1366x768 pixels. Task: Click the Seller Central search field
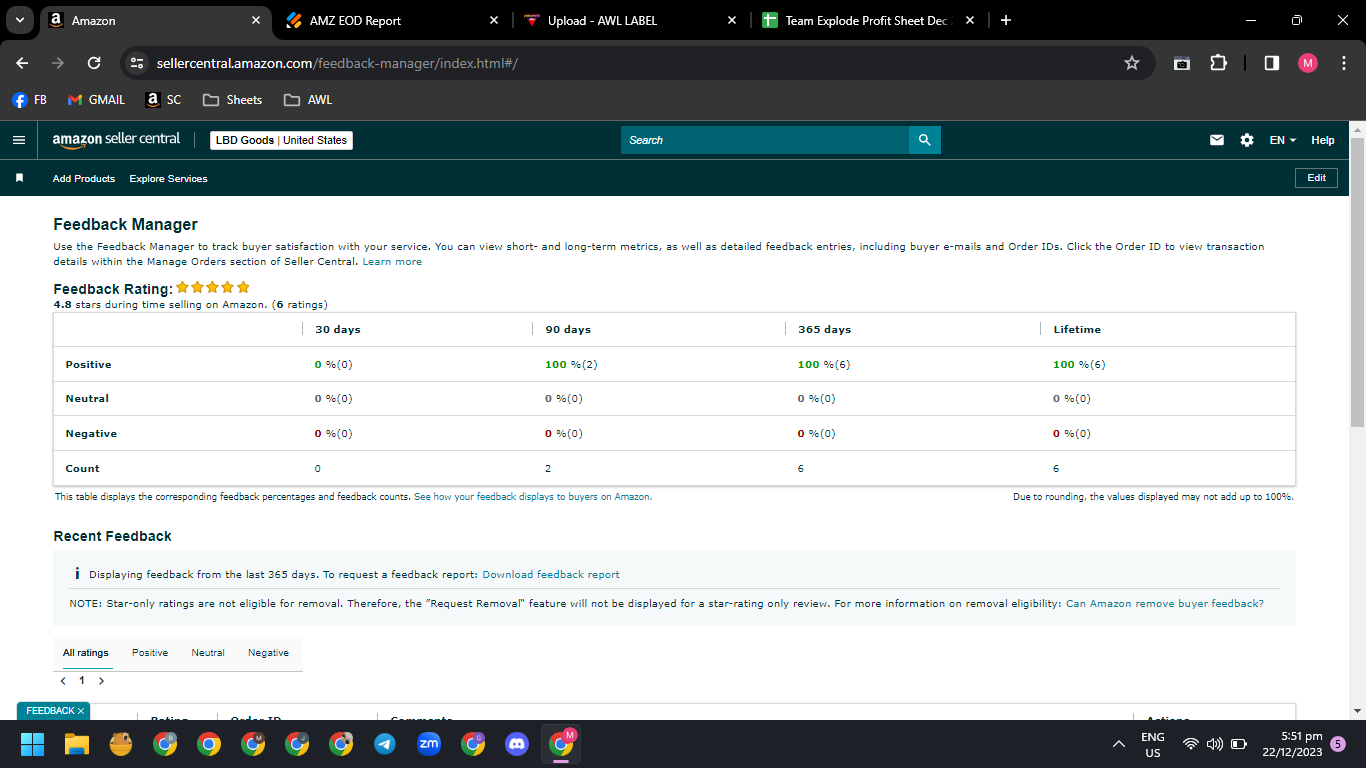(x=765, y=140)
